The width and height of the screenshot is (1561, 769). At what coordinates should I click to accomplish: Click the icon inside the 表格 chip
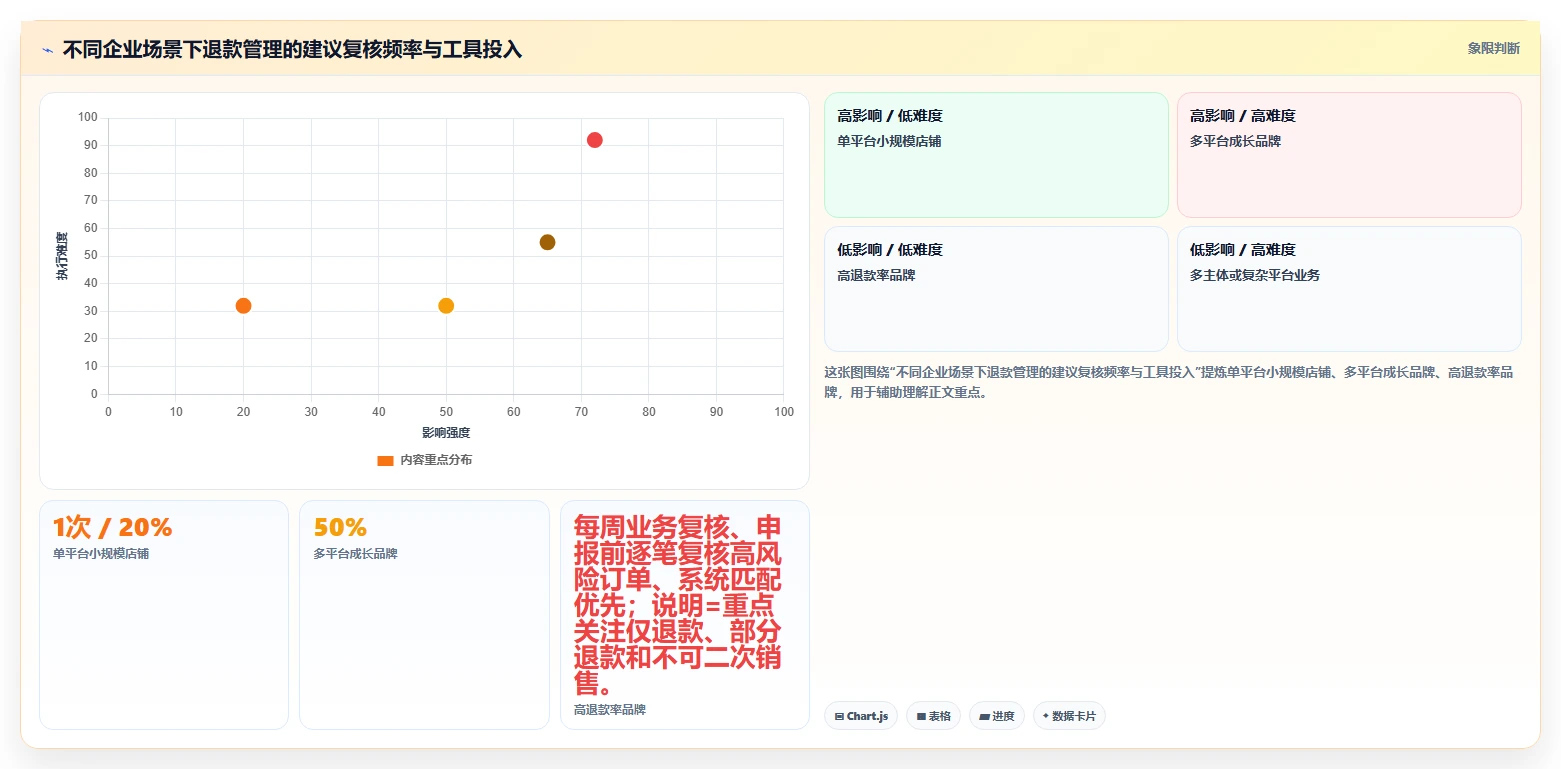pyautogui.click(x=921, y=717)
